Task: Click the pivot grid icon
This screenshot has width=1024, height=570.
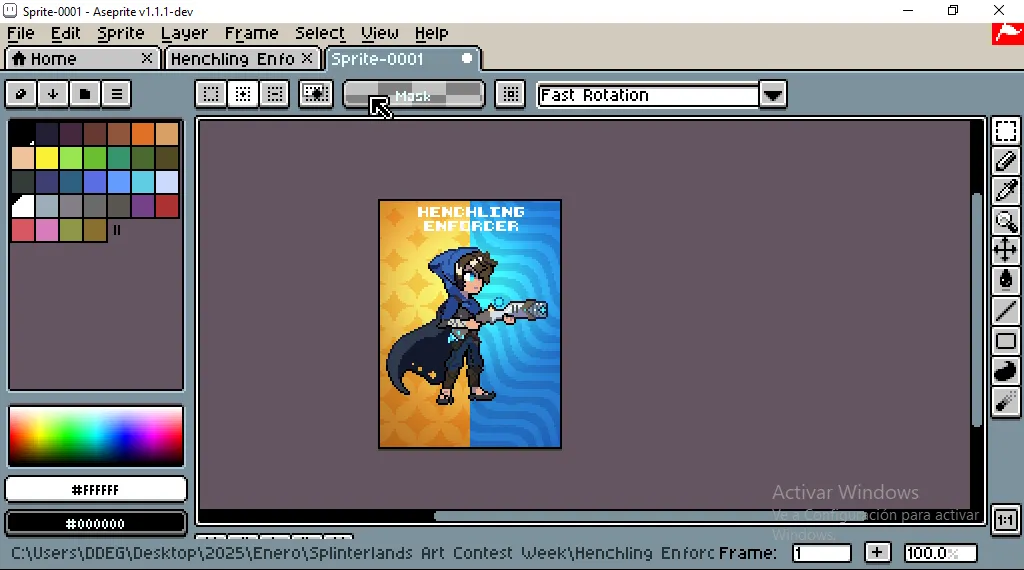Action: (510, 94)
